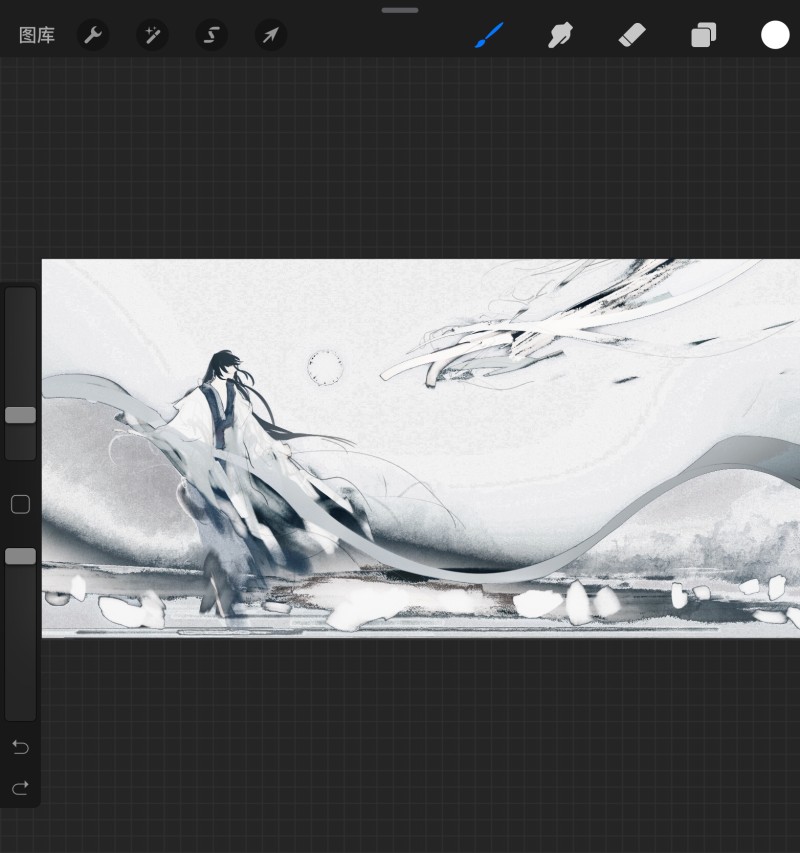Screen dimensions: 800x853
Task: Redo the last action
Action: 21,787
